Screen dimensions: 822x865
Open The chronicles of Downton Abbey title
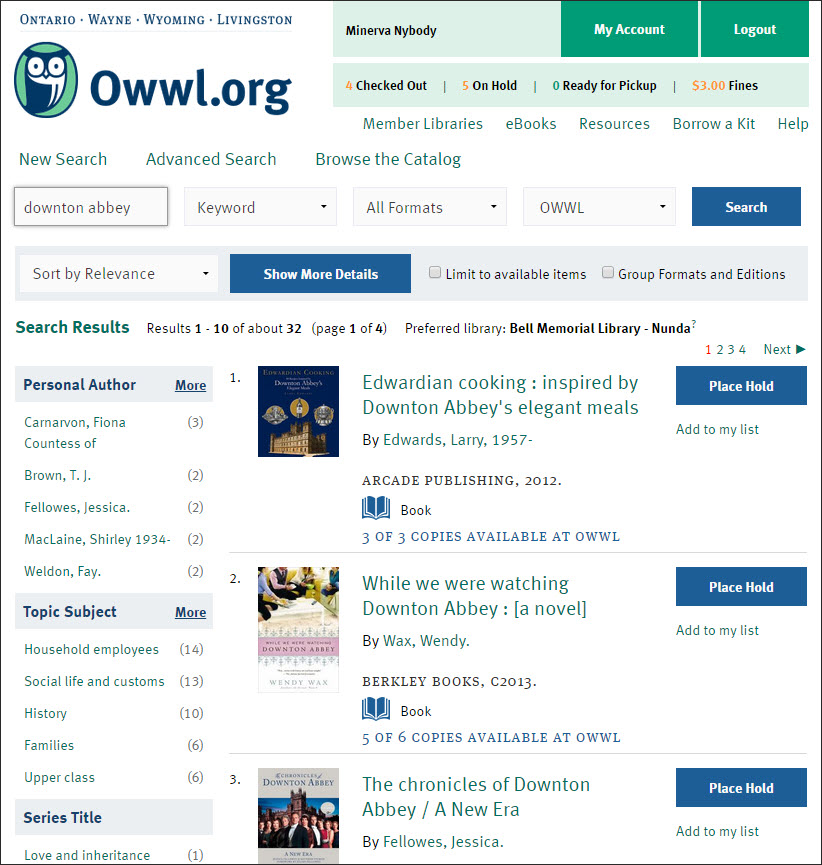476,797
